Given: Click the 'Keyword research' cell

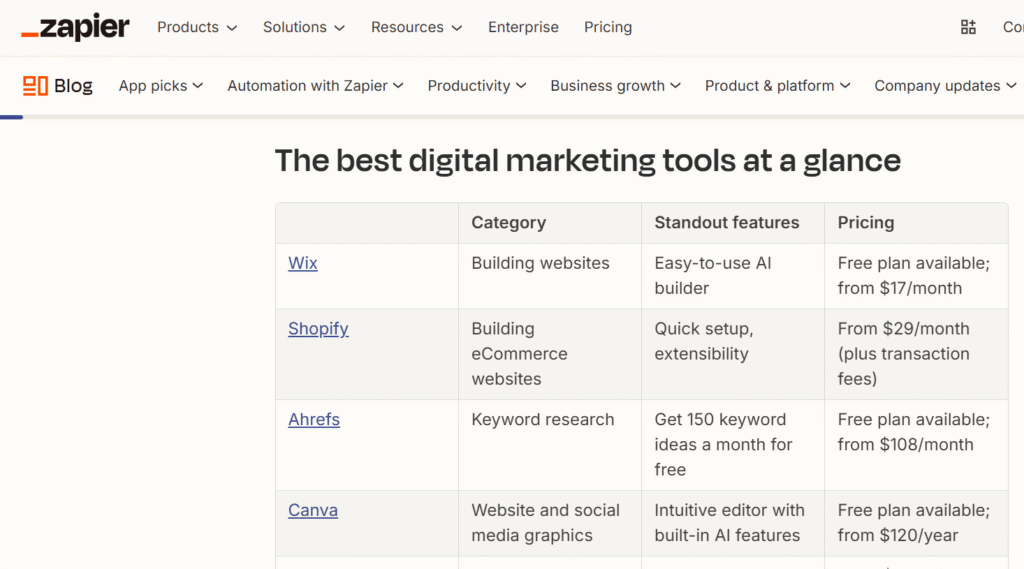Looking at the screenshot, I should click(550, 445).
